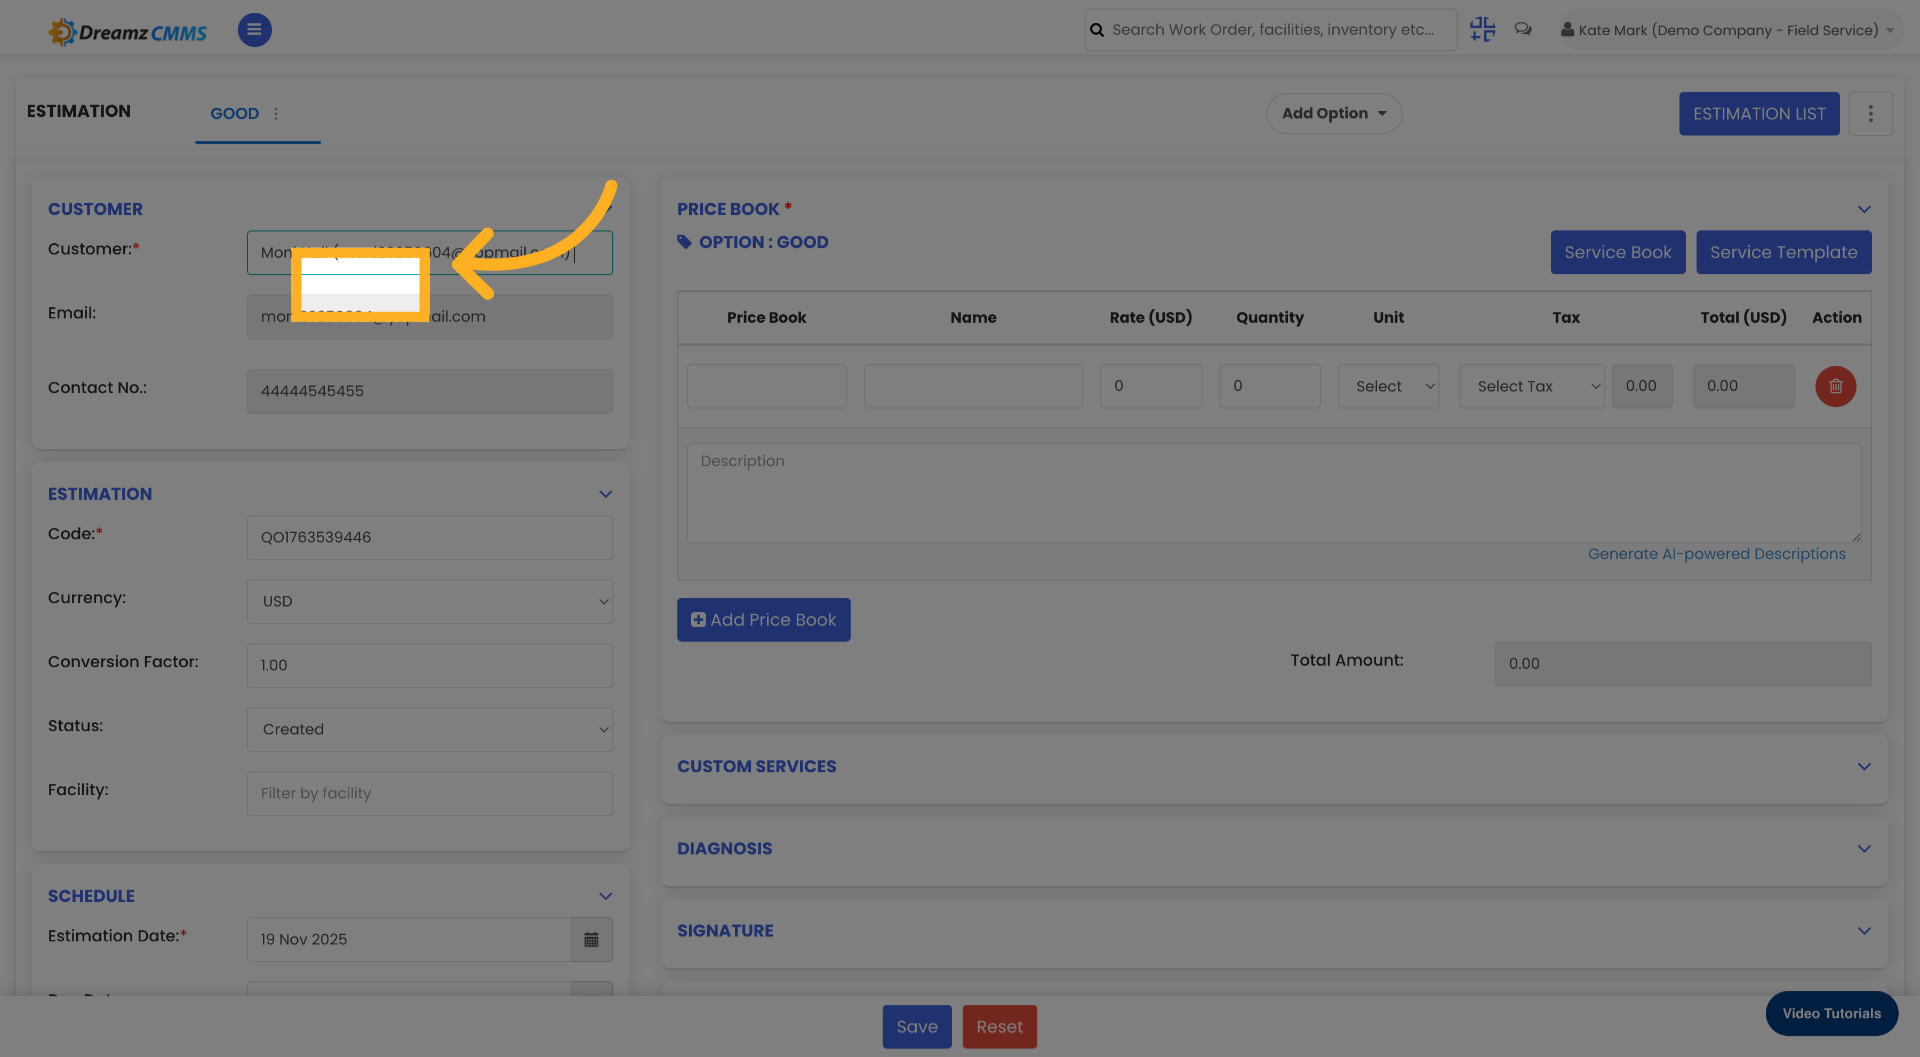This screenshot has width=1920, height=1057.
Task: Open the Estimation Date calendar icon
Action: [x=591, y=939]
